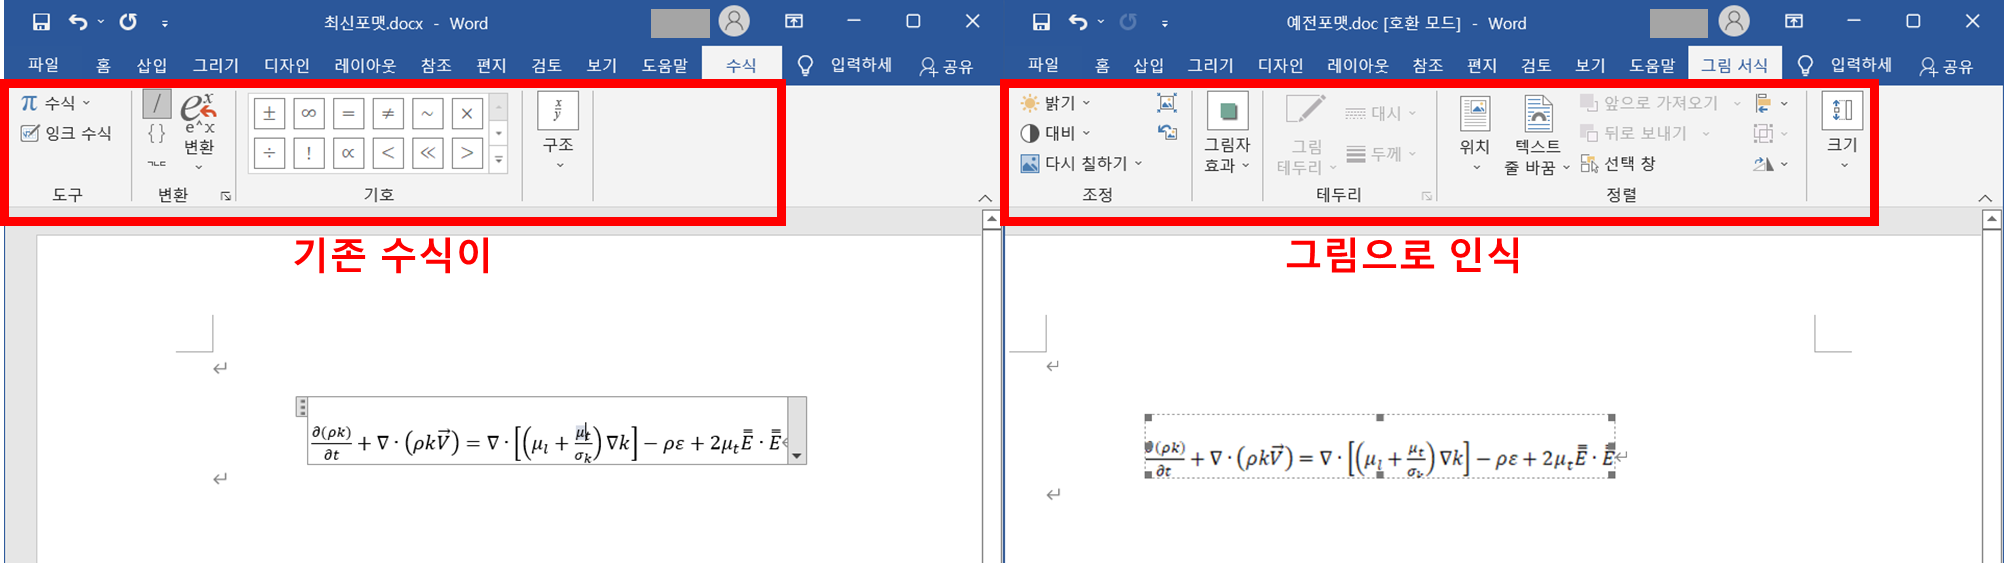
Task: Undo last action in right Word window
Action: pos(1078,22)
